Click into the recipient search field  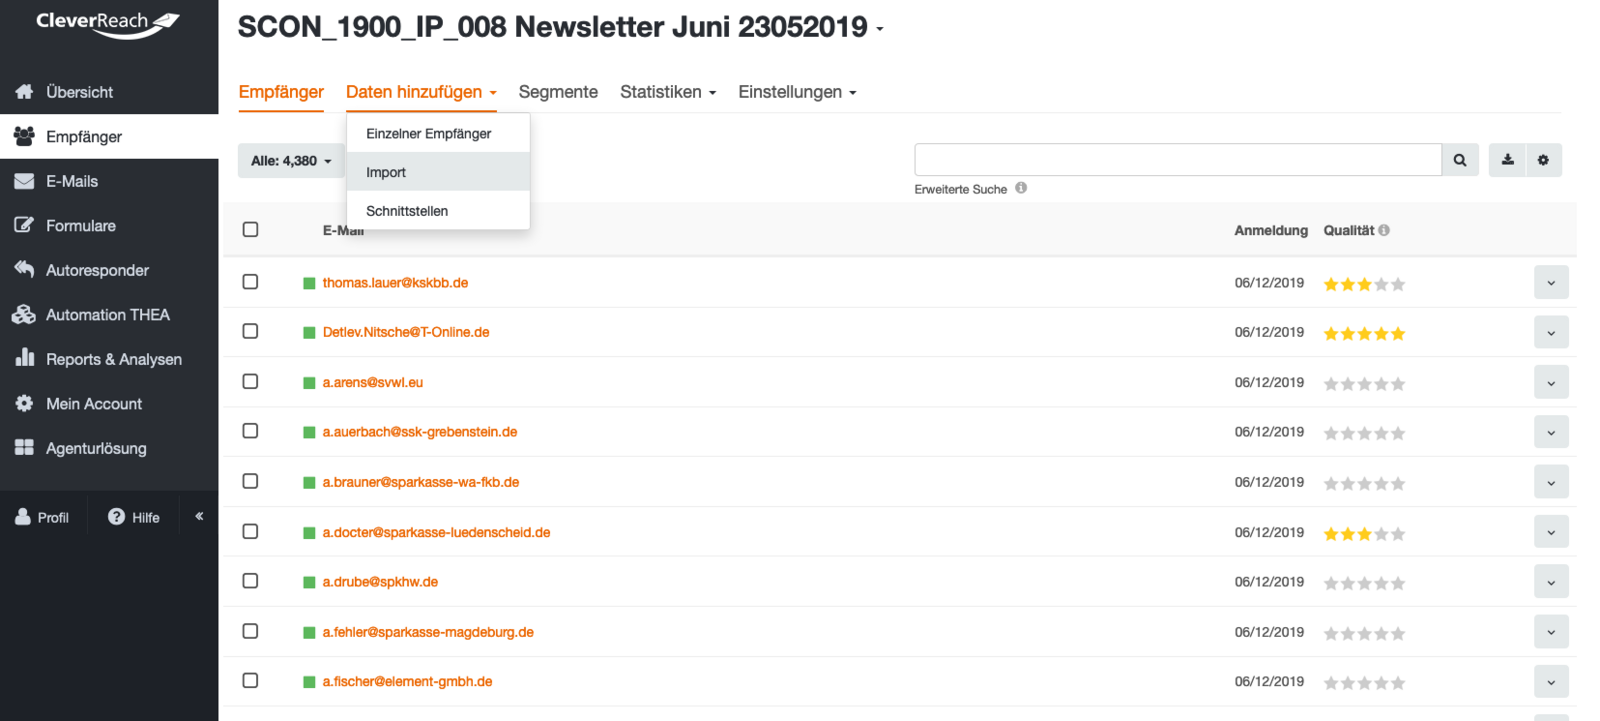[1177, 160]
